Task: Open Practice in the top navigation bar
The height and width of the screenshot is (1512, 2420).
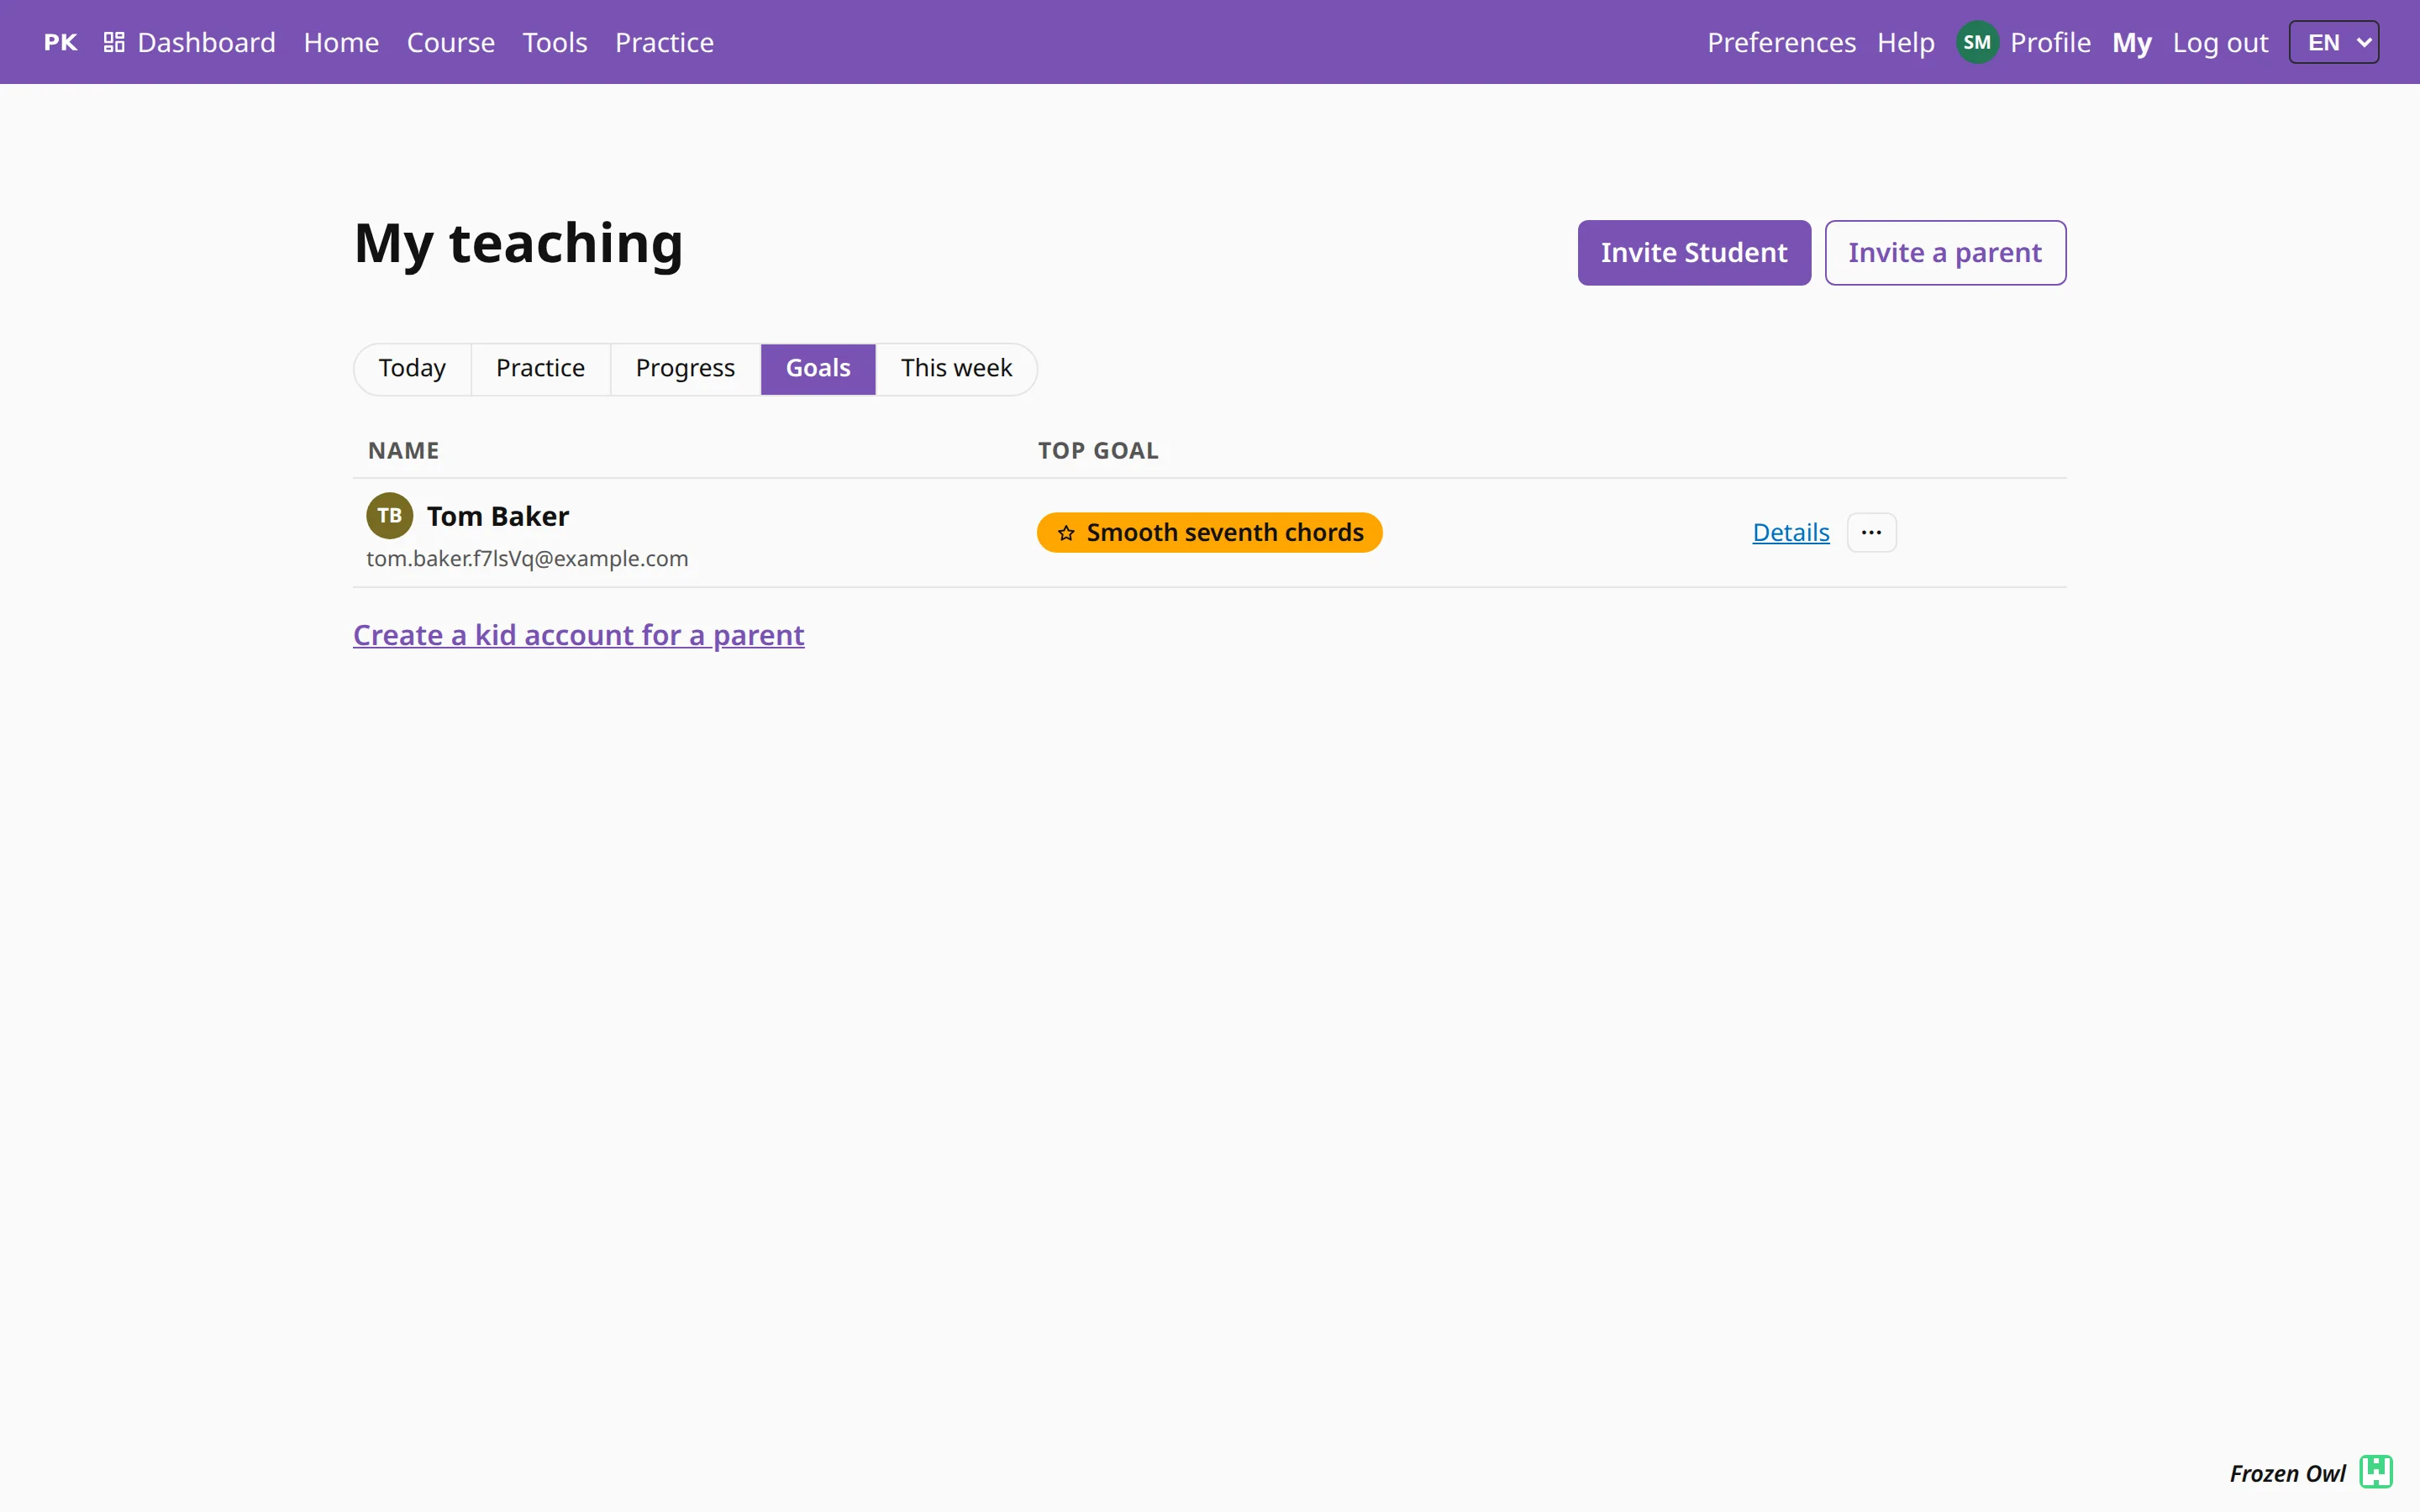Action: click(664, 42)
